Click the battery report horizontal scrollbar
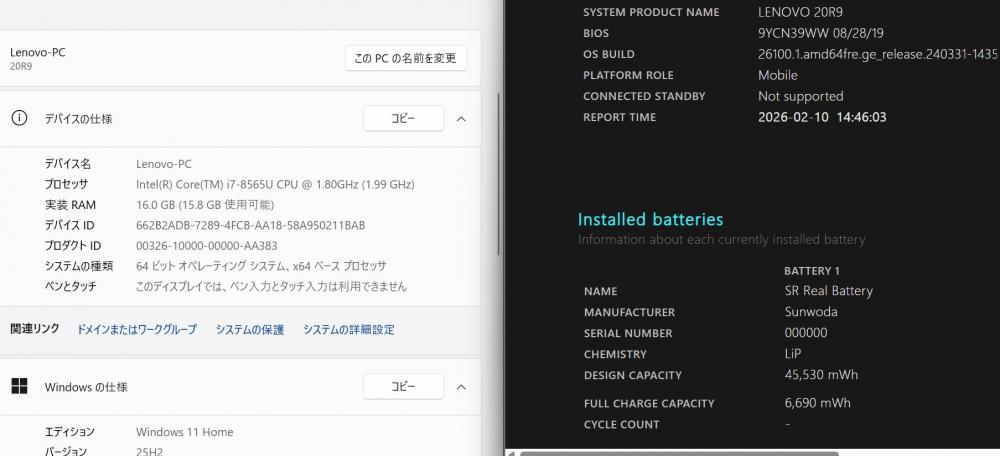Viewport: 1000px width, 456px height. [x=679, y=453]
